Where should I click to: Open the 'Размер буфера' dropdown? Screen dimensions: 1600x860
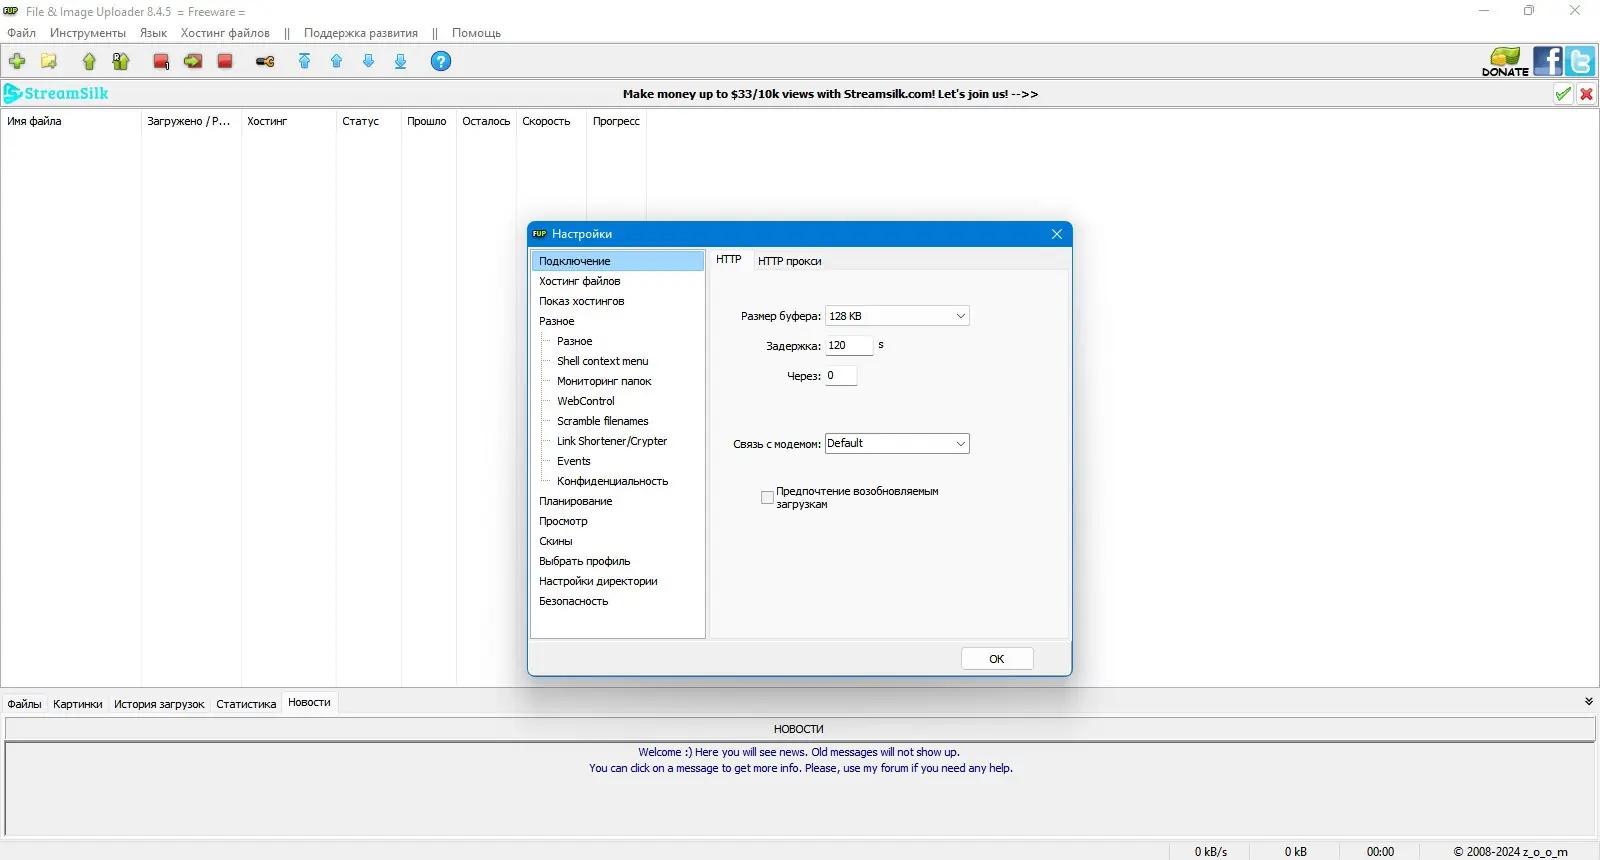(x=897, y=316)
